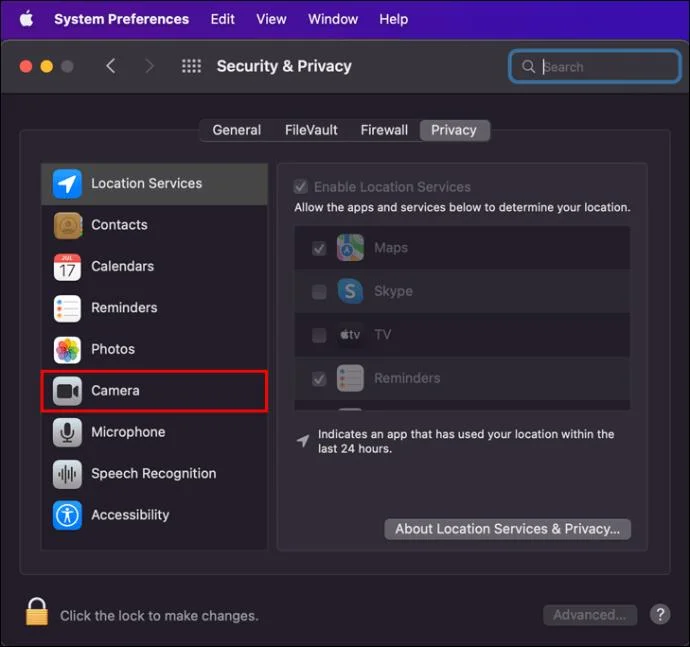Click the Skype app icon

pos(350,291)
